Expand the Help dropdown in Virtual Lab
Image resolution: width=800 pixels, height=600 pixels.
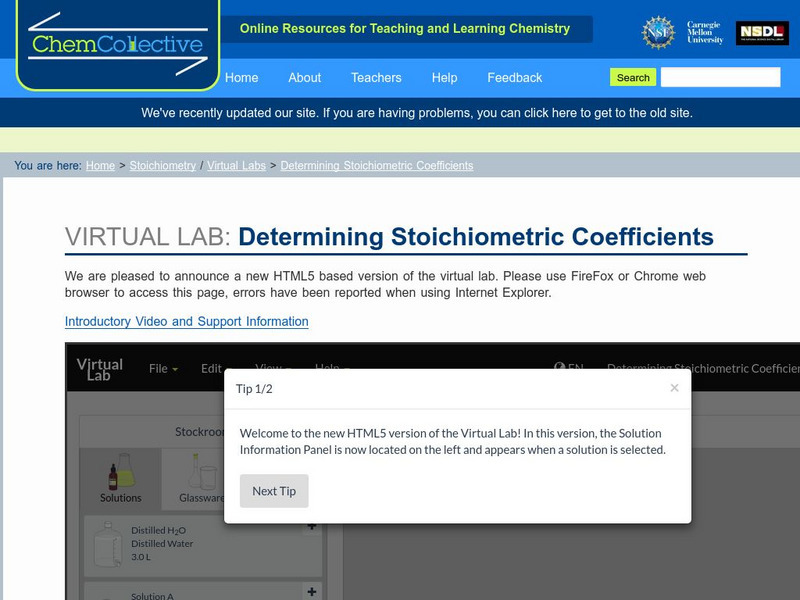pos(330,368)
